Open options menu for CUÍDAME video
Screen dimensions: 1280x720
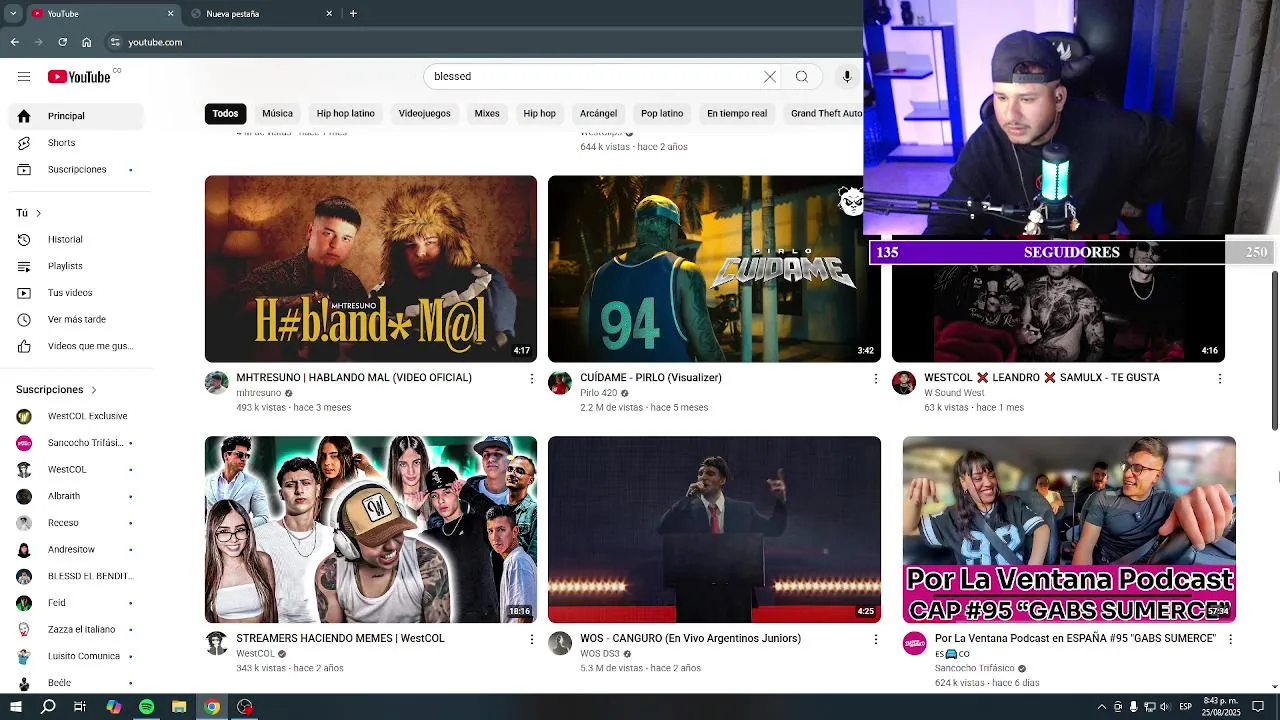pyautogui.click(x=876, y=379)
